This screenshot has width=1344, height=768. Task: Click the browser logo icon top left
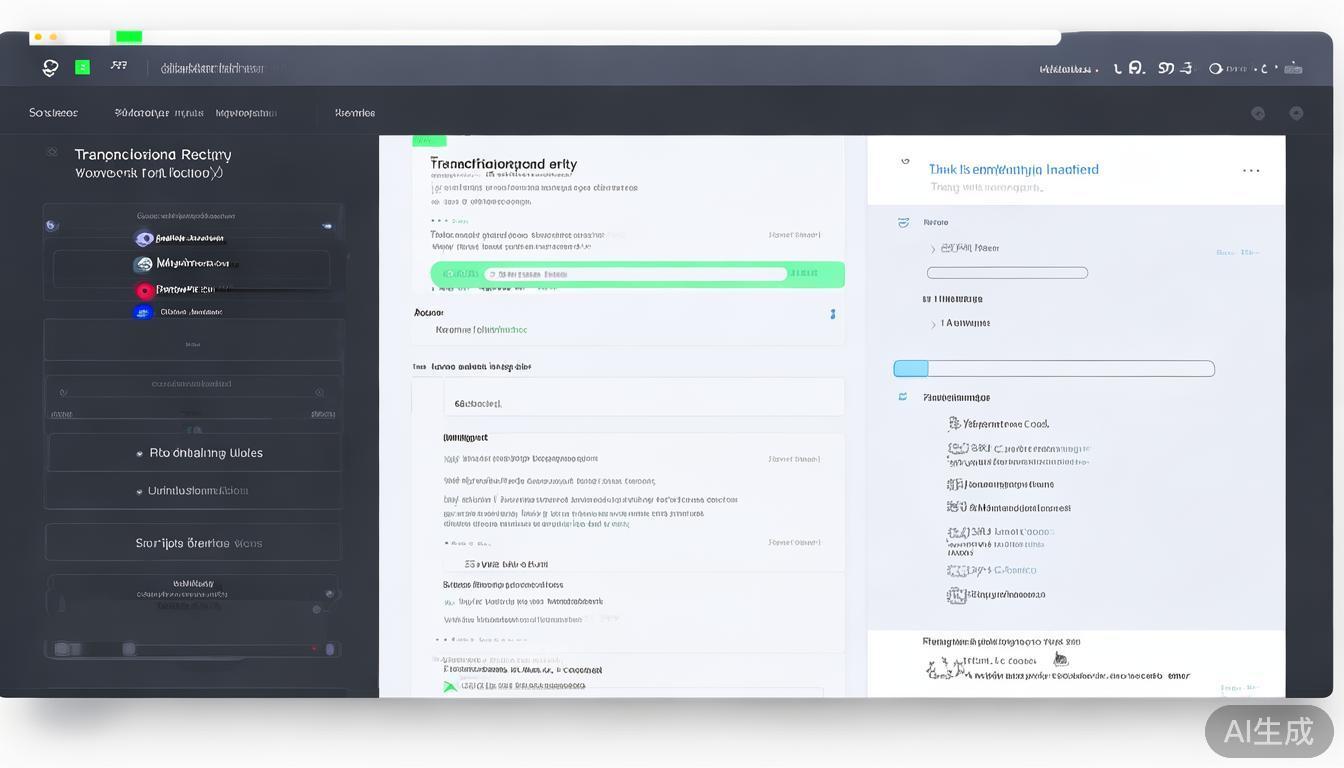point(49,67)
